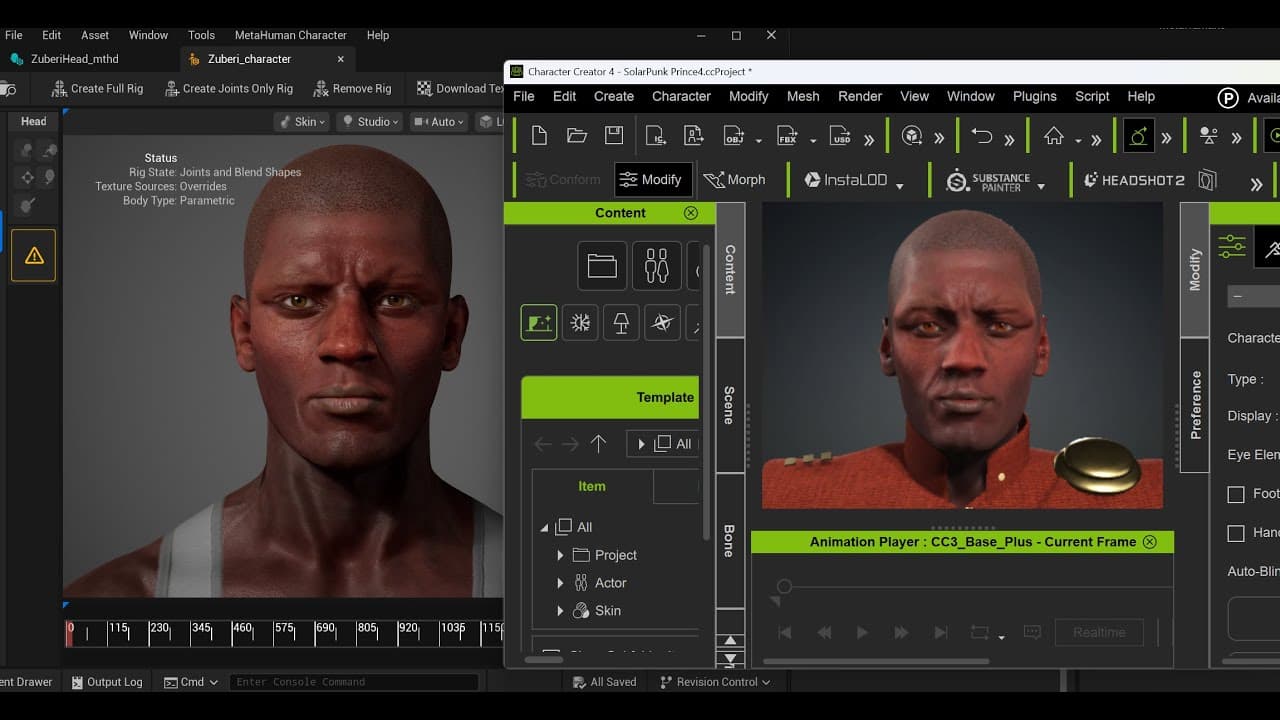
Task: Click the Undo arrow icon
Action: click(x=982, y=136)
